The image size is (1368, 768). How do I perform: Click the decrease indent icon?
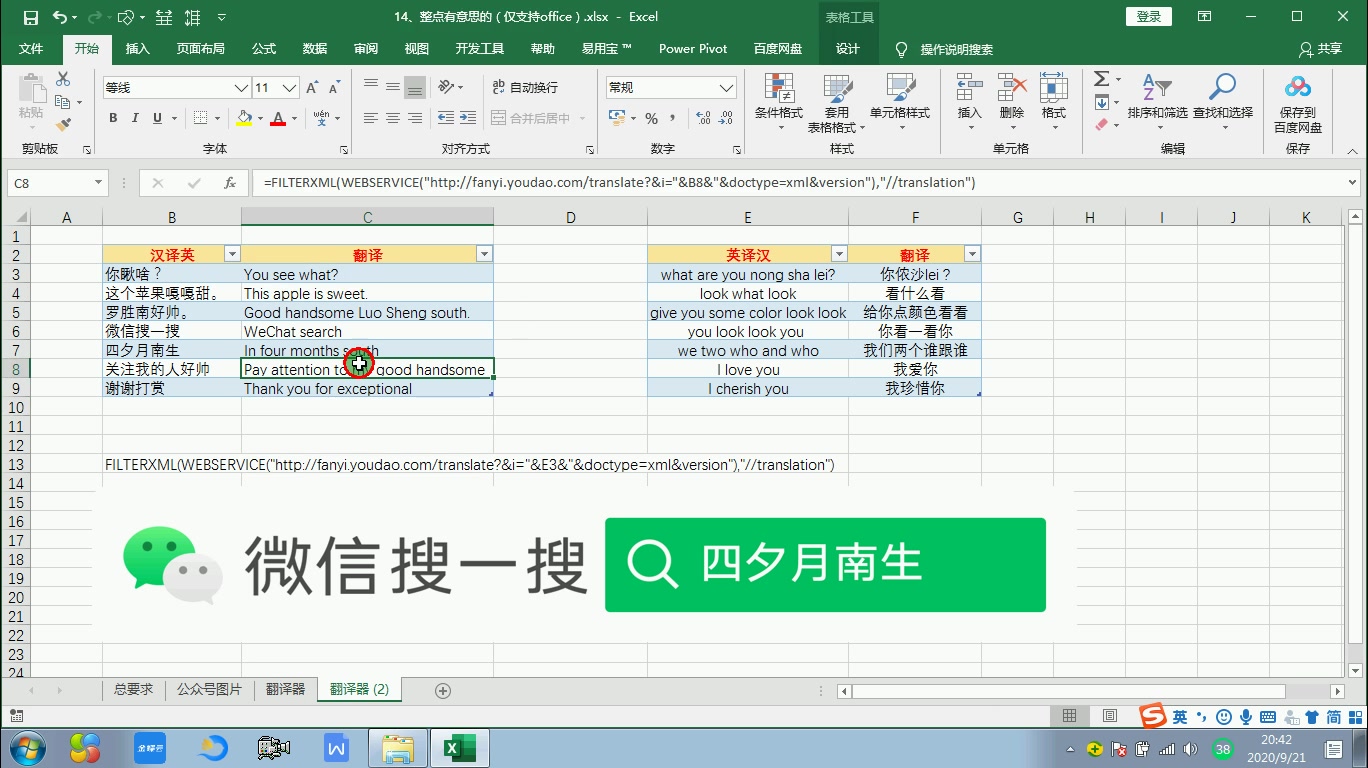click(x=446, y=118)
